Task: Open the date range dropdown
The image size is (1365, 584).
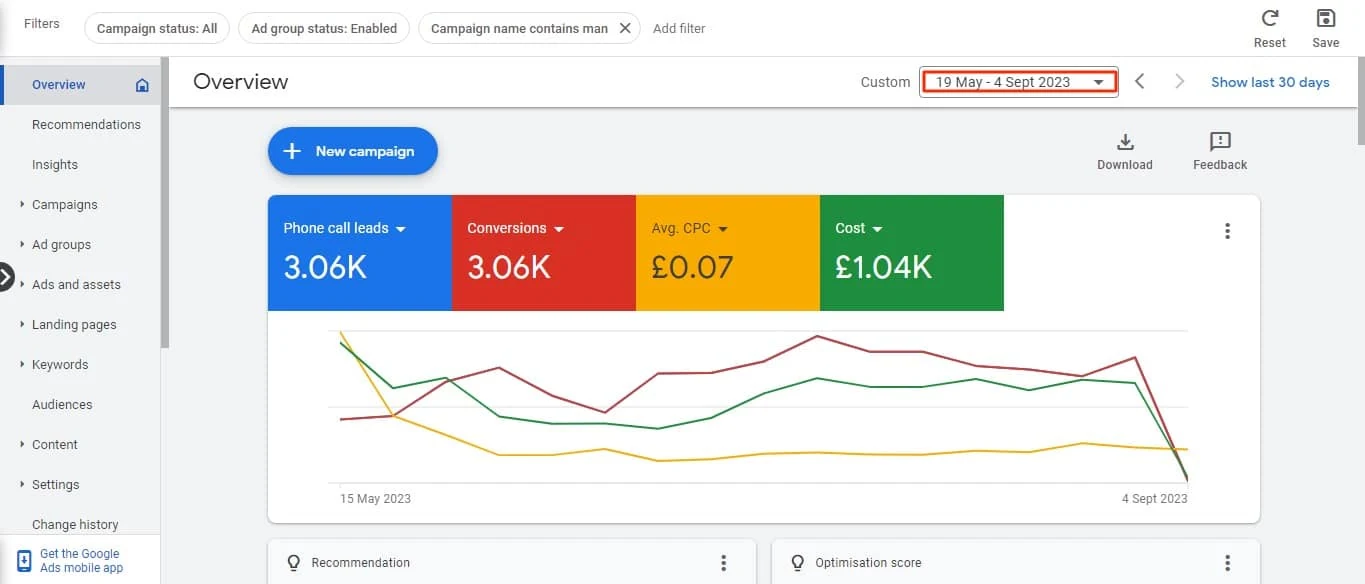Action: click(x=1018, y=82)
